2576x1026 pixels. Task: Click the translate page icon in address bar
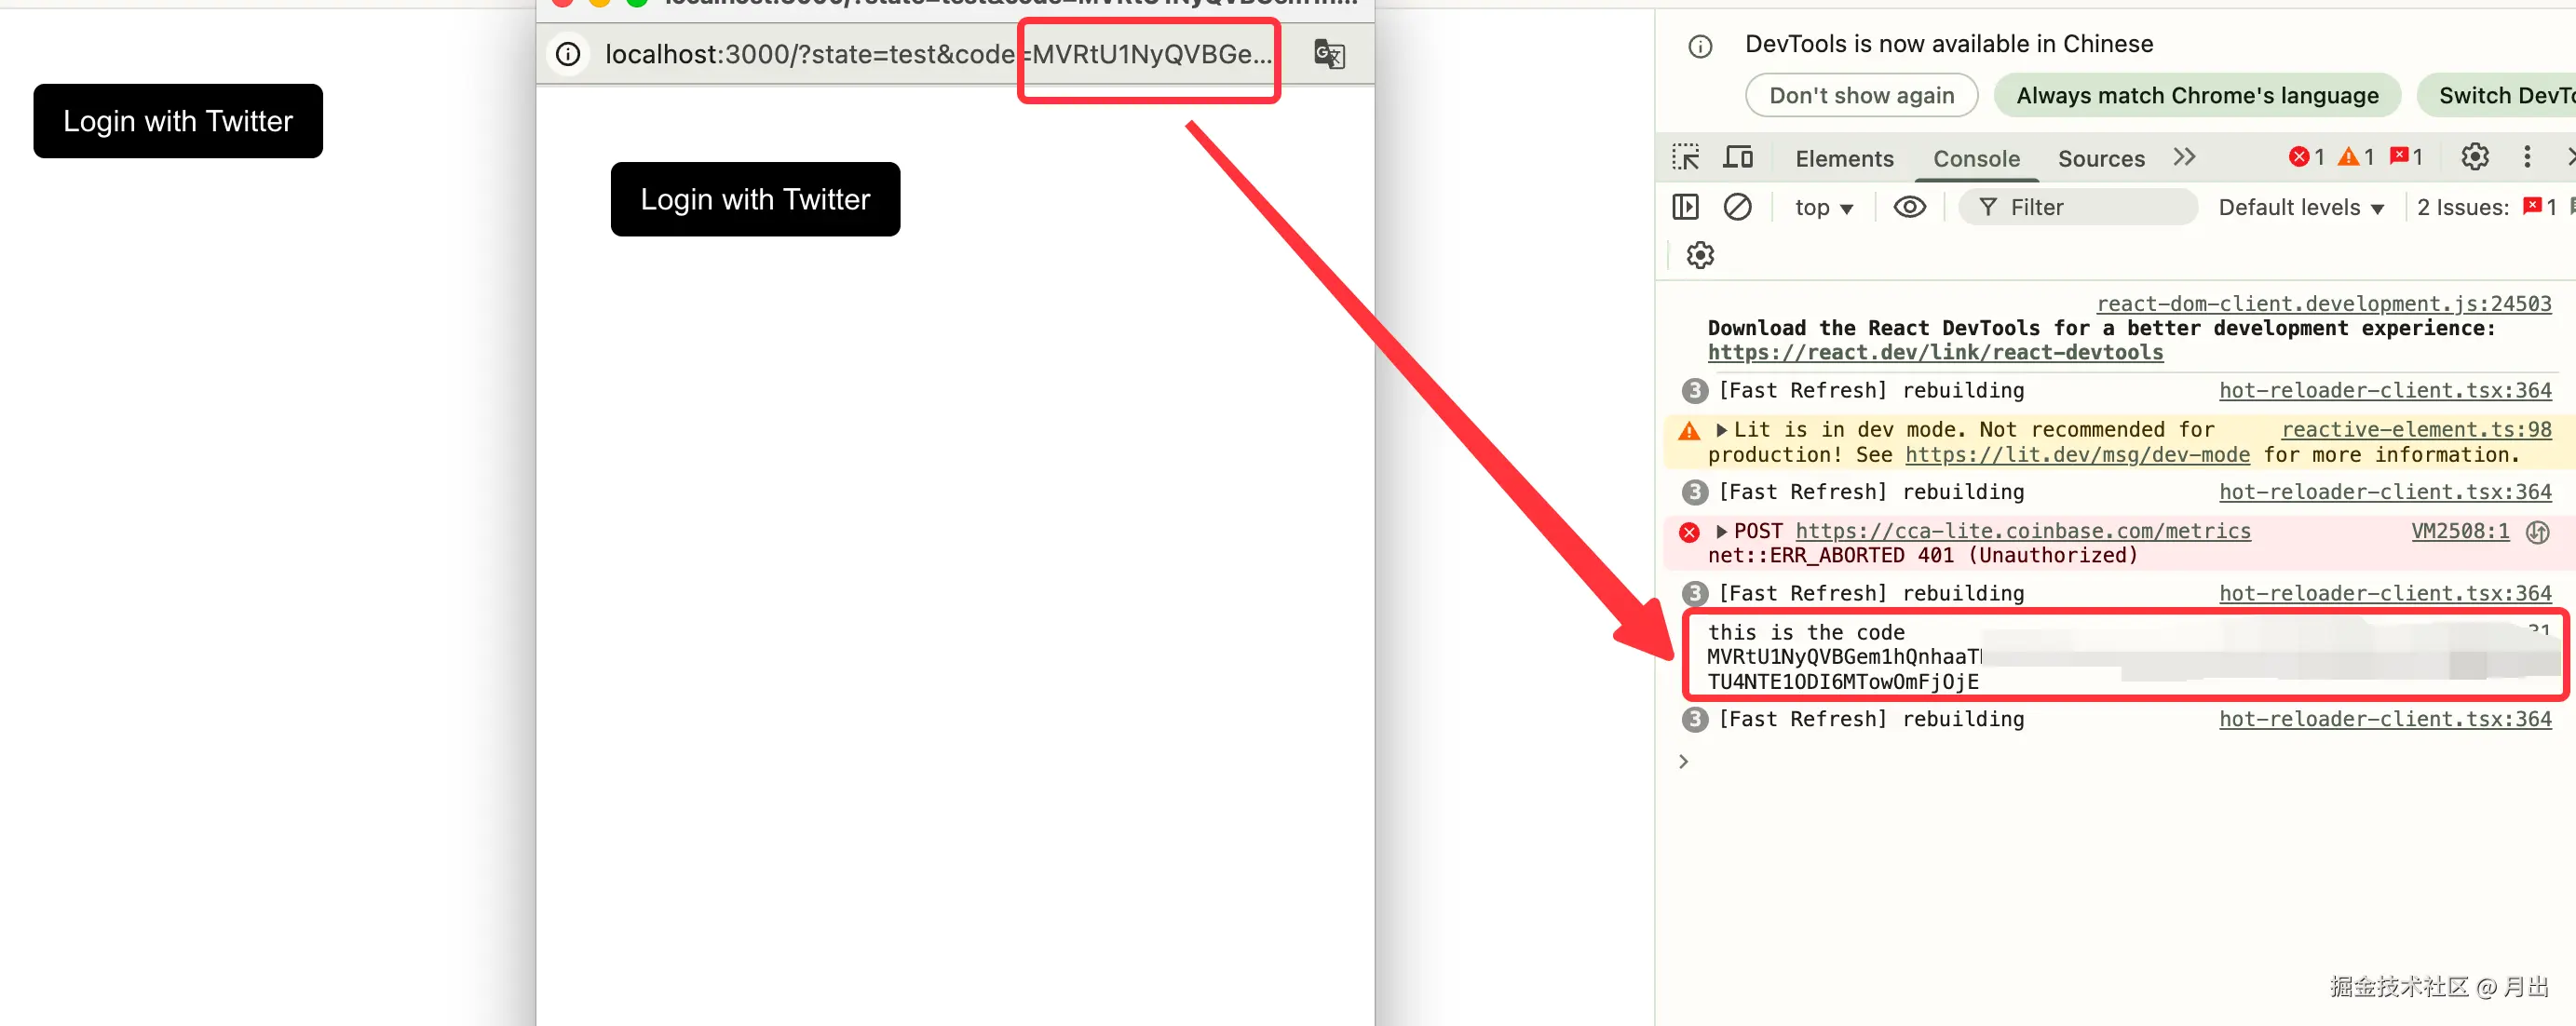[x=1328, y=54]
